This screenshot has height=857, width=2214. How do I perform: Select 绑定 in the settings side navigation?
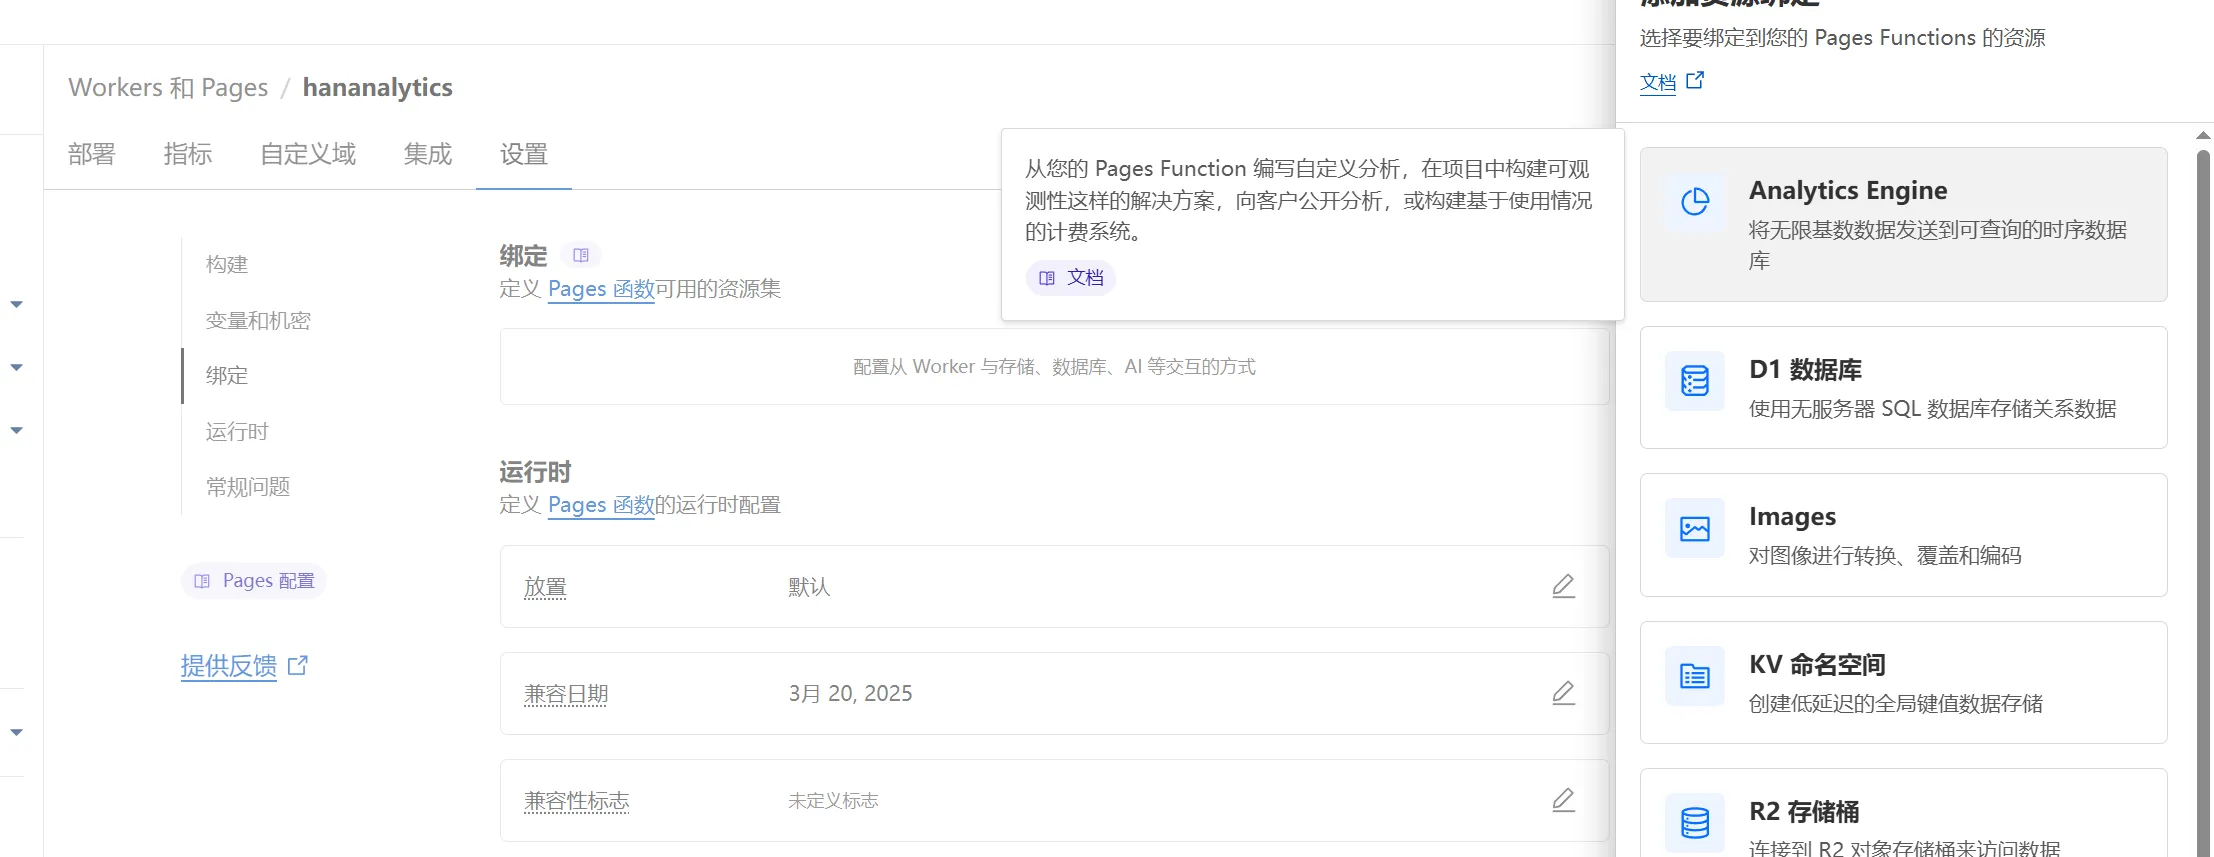(x=227, y=375)
